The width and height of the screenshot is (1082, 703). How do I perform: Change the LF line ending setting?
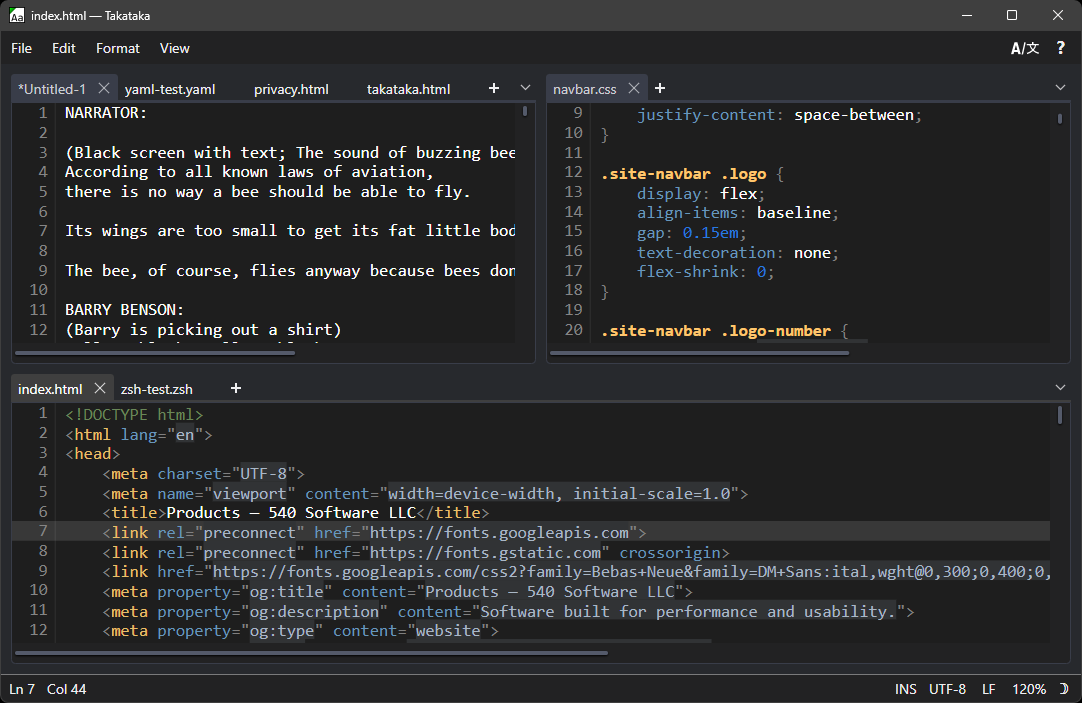pos(988,689)
